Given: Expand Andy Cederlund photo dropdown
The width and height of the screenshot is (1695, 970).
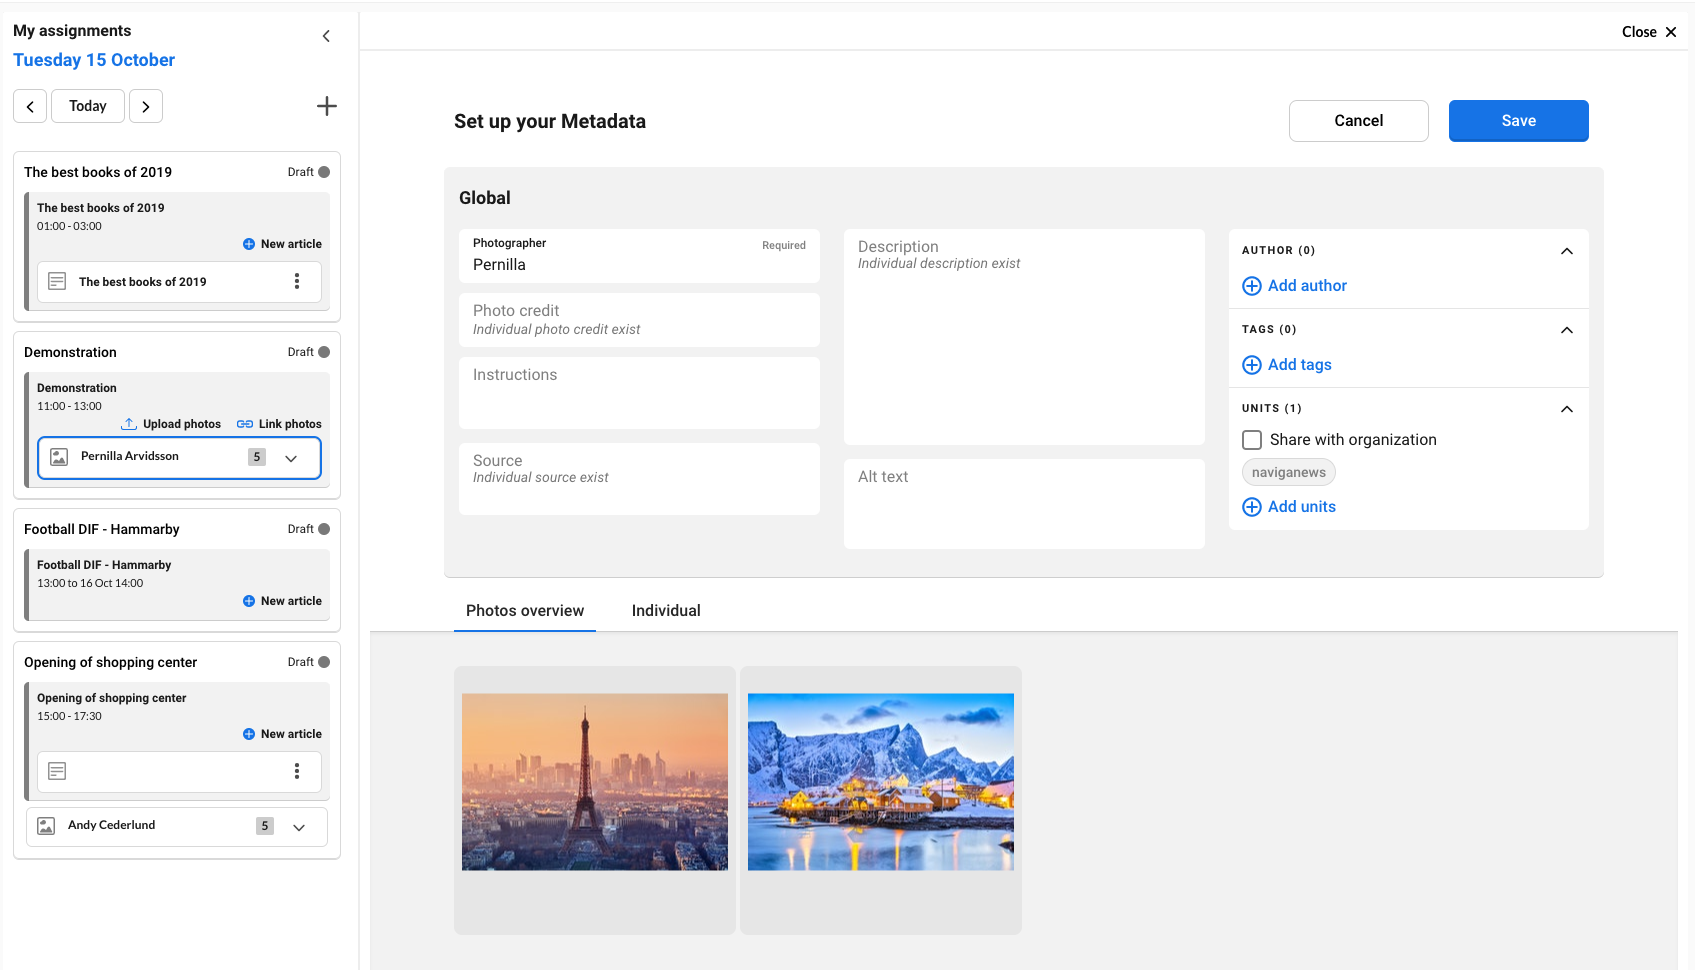Looking at the screenshot, I should [x=299, y=827].
